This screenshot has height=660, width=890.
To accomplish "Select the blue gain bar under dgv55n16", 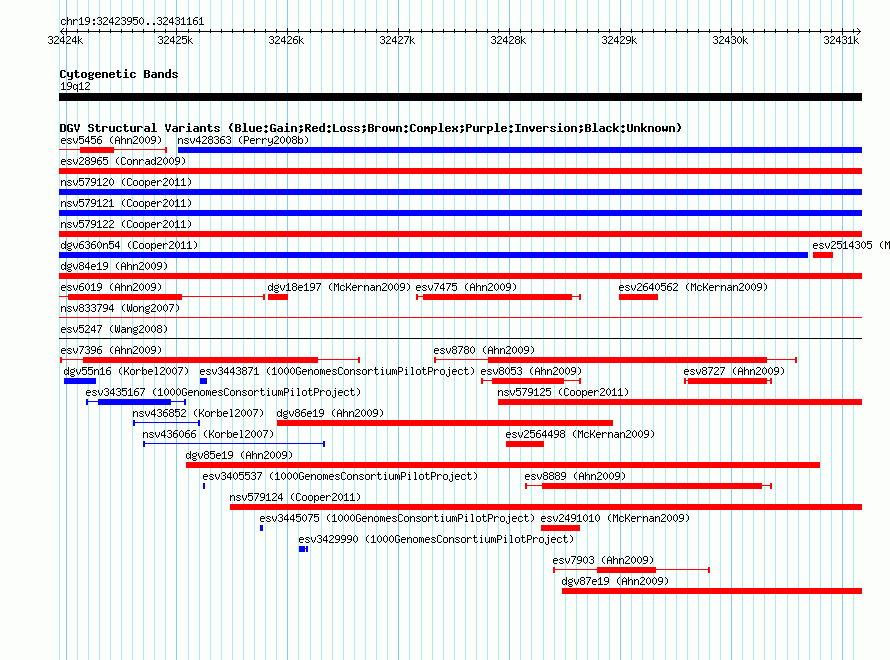I will click(x=80, y=381).
